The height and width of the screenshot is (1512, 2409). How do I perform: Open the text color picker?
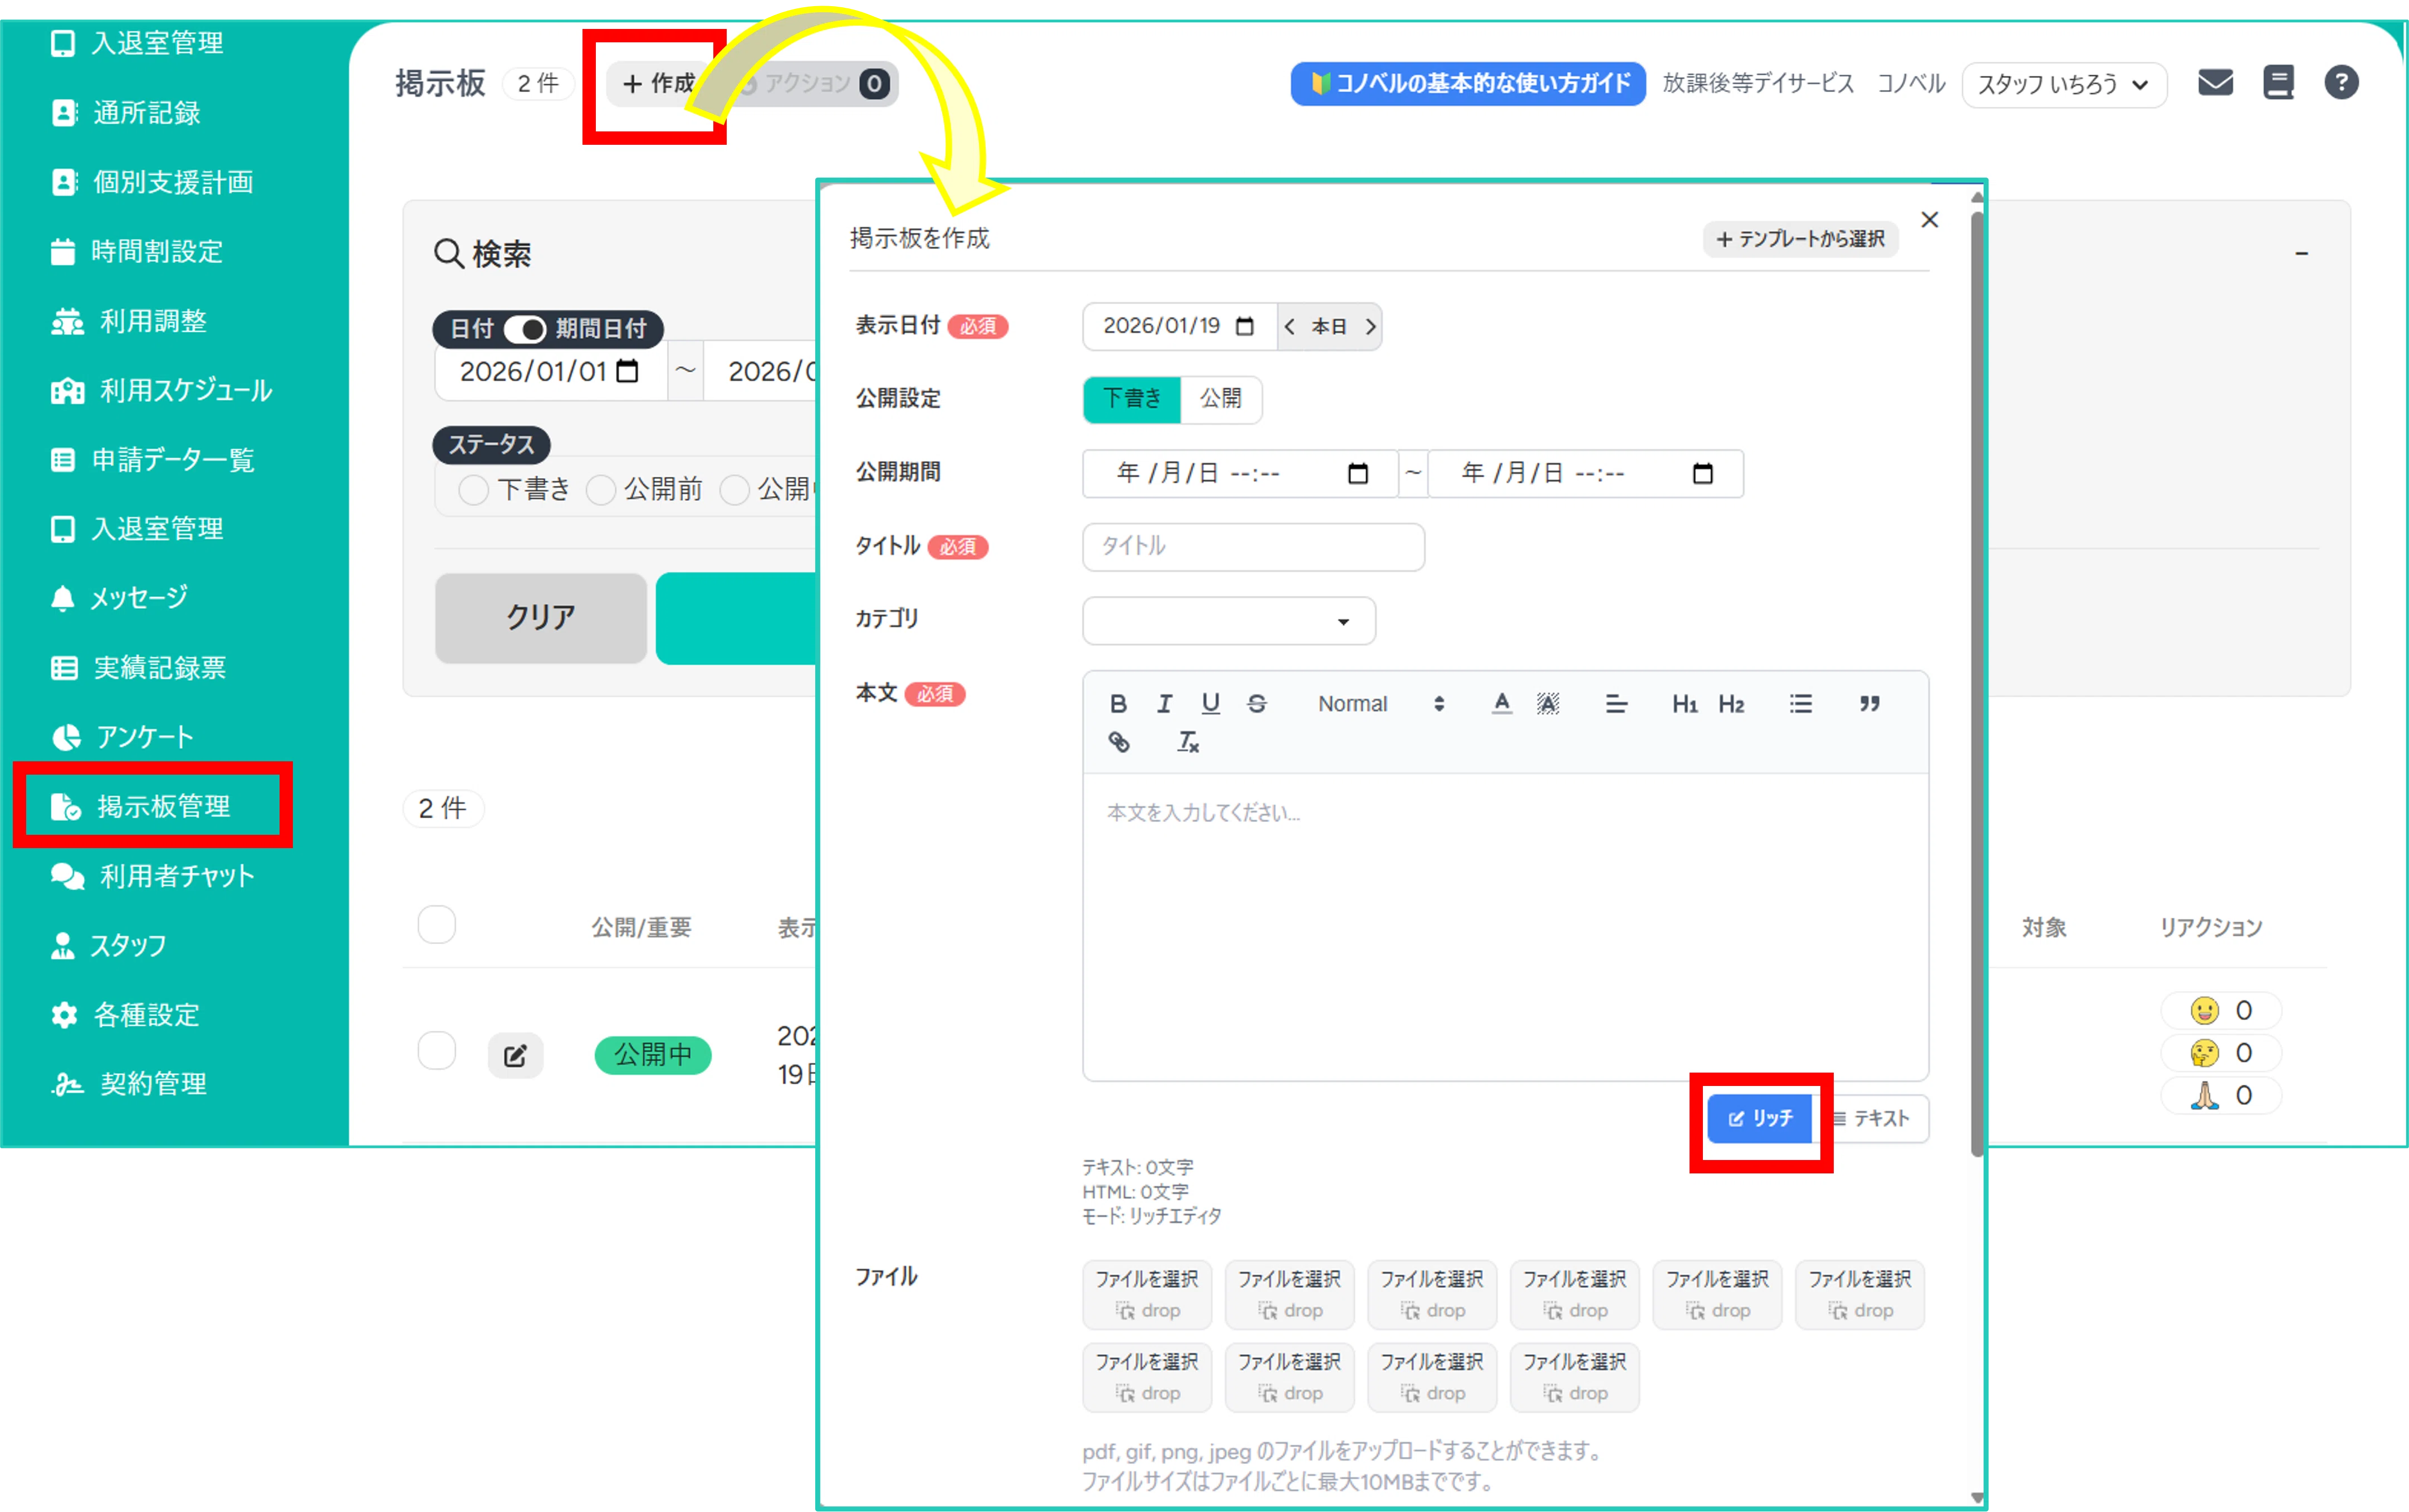point(1501,704)
